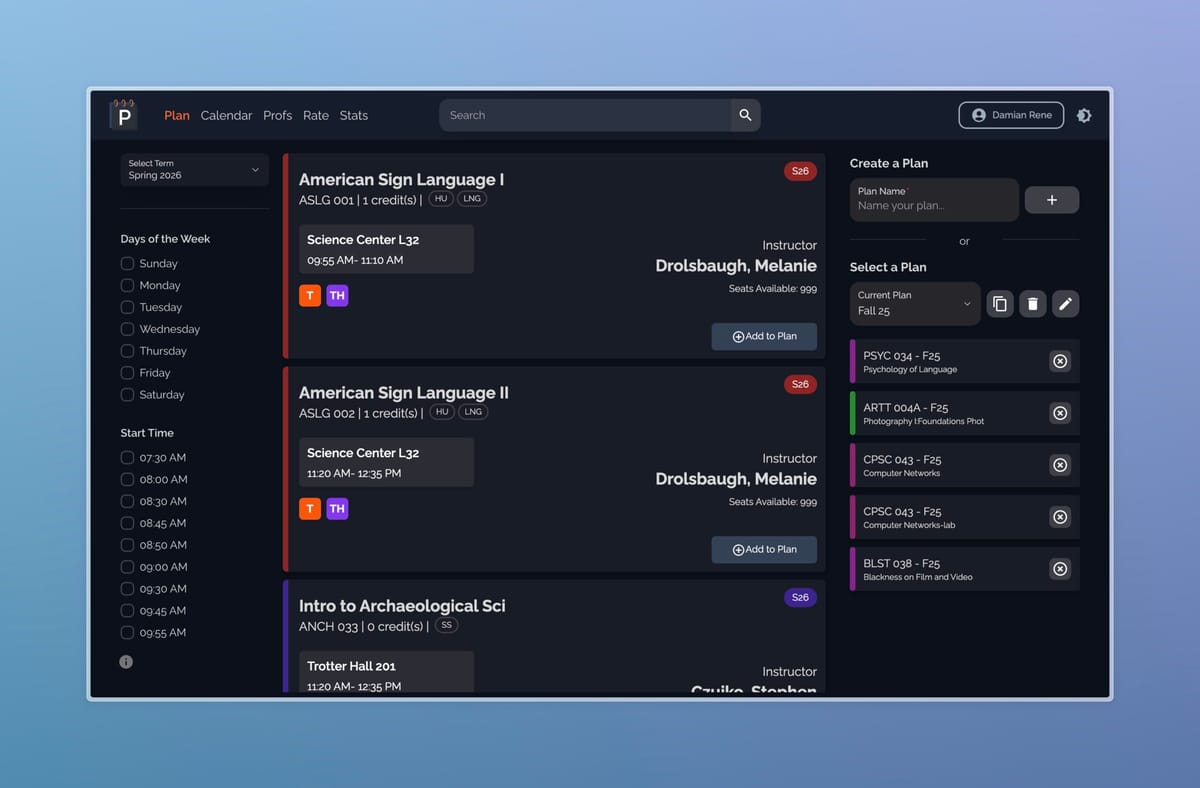Check the Monday day filter
1200x788 pixels.
pos(127,285)
